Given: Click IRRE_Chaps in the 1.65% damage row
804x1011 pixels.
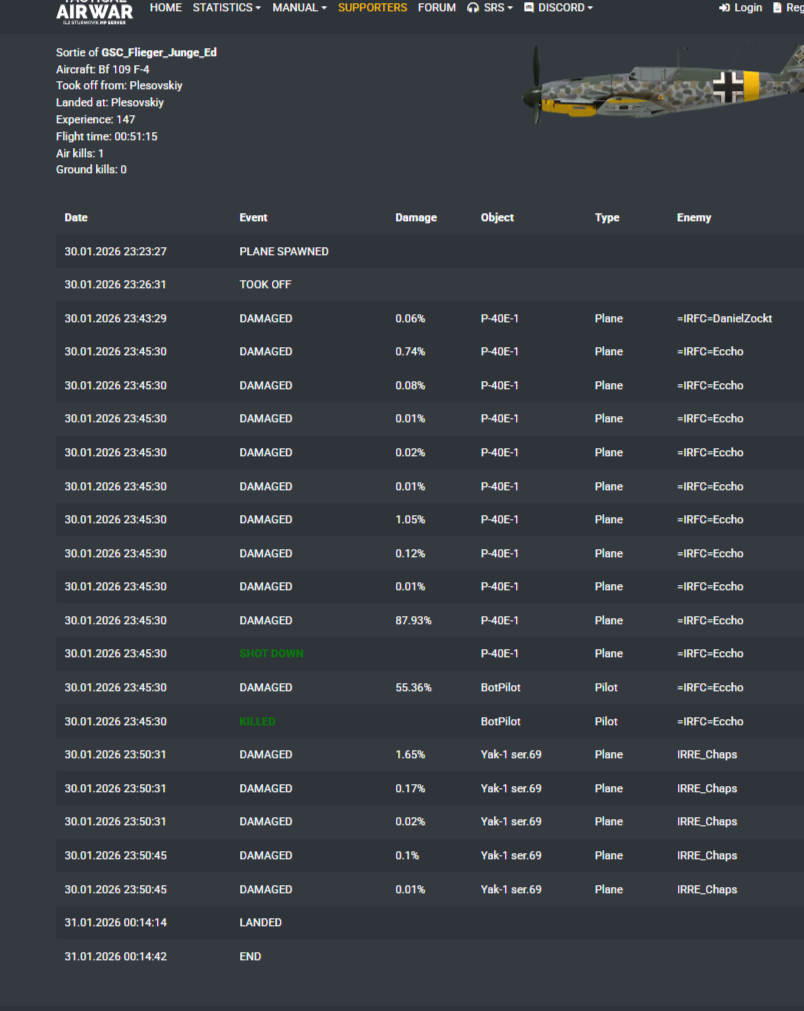Looking at the screenshot, I should [x=706, y=755].
